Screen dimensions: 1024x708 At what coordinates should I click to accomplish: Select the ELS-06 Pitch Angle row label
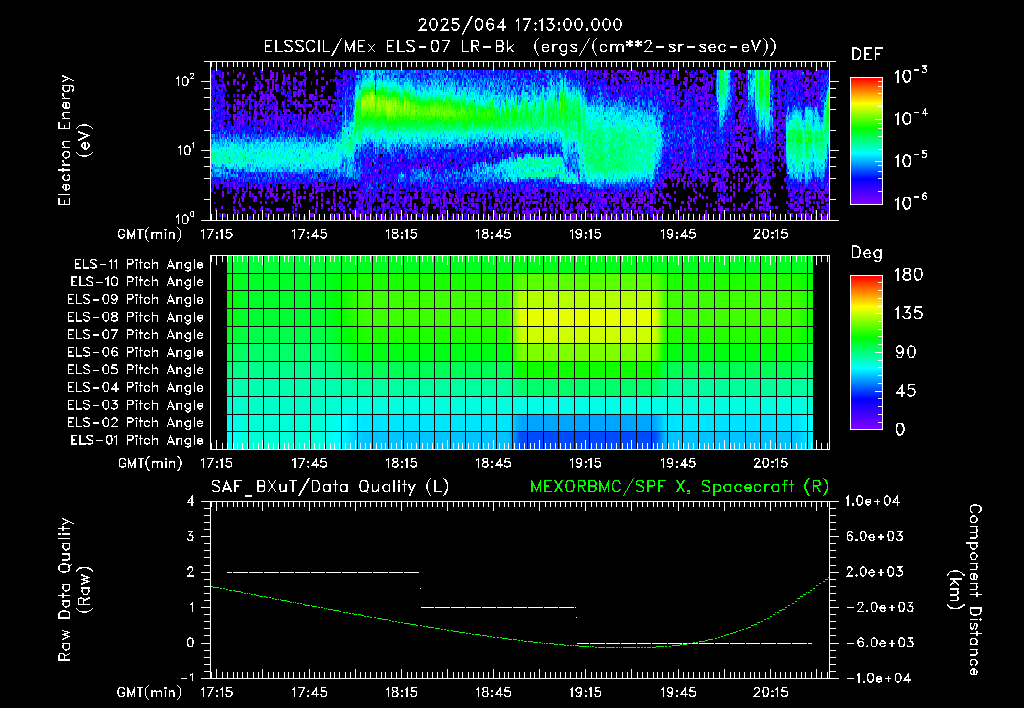tap(136, 353)
